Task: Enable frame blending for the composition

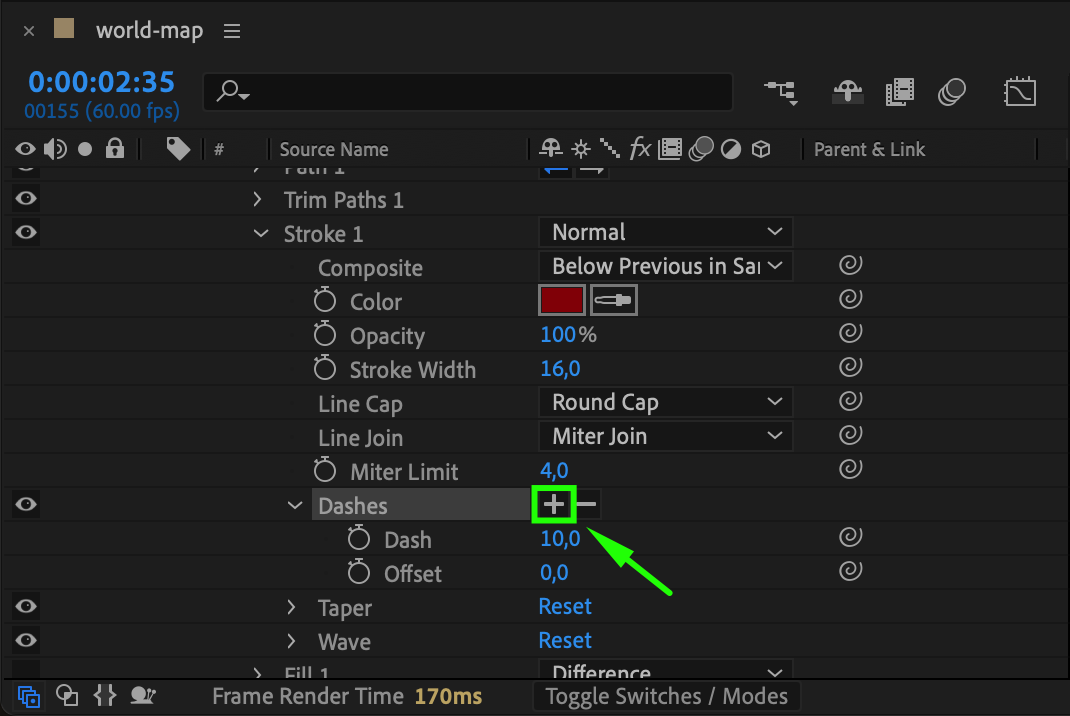Action: [x=900, y=92]
